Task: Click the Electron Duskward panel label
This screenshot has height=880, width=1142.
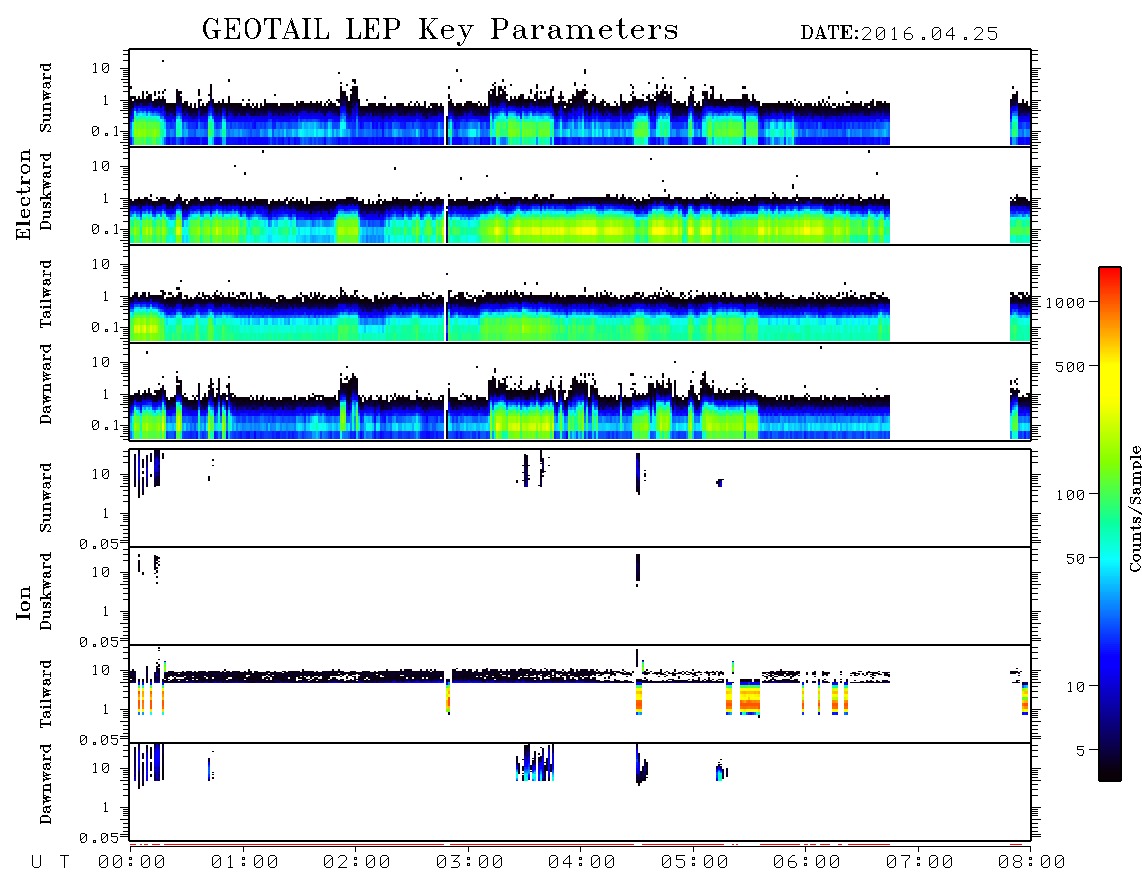Action: coord(46,192)
